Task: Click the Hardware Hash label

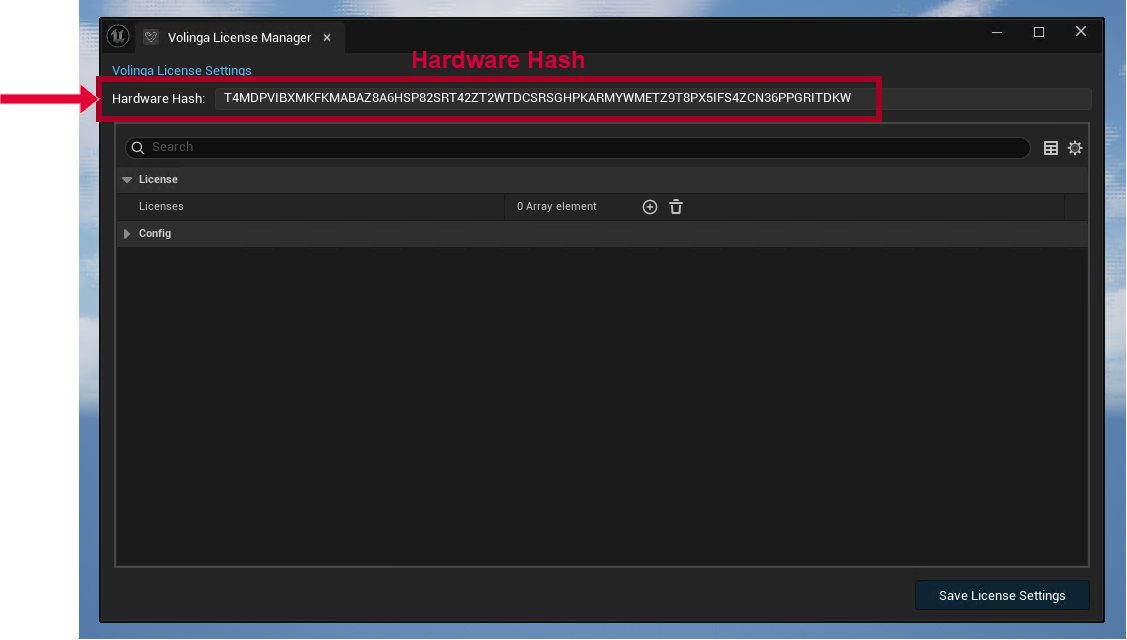Action: pyautogui.click(x=158, y=98)
